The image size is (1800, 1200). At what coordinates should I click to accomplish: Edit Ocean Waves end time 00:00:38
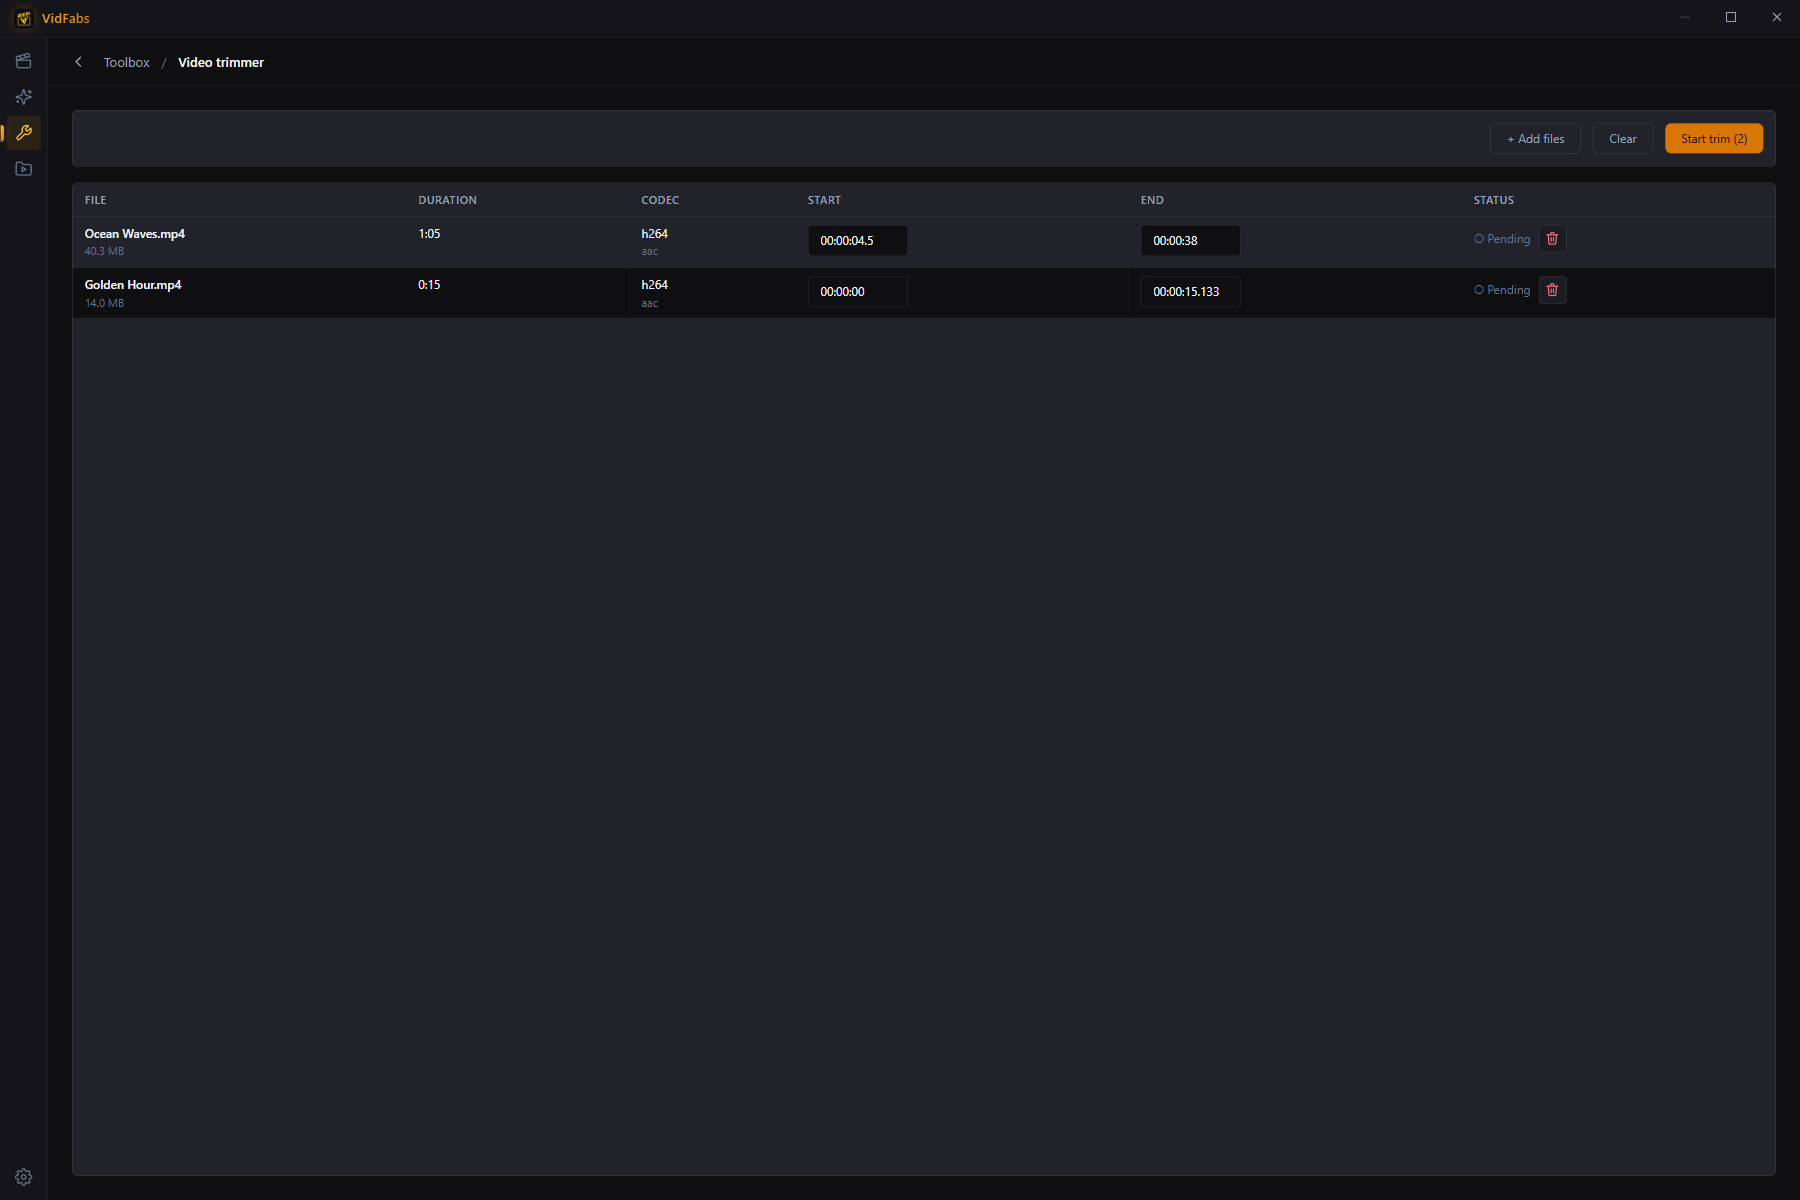click(x=1190, y=240)
